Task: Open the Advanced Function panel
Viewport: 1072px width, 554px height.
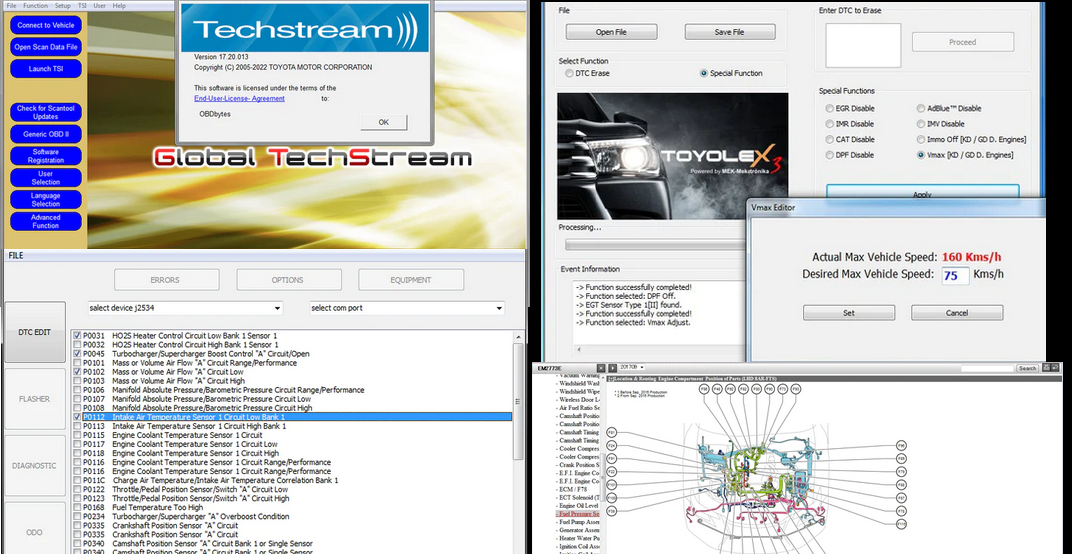Action: tap(45, 221)
